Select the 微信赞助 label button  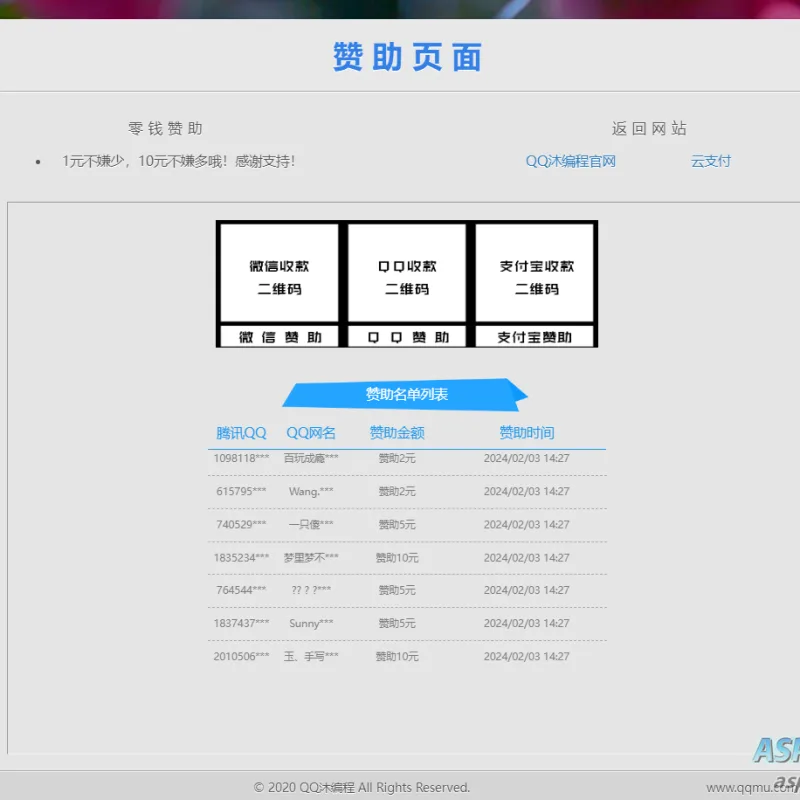(279, 337)
